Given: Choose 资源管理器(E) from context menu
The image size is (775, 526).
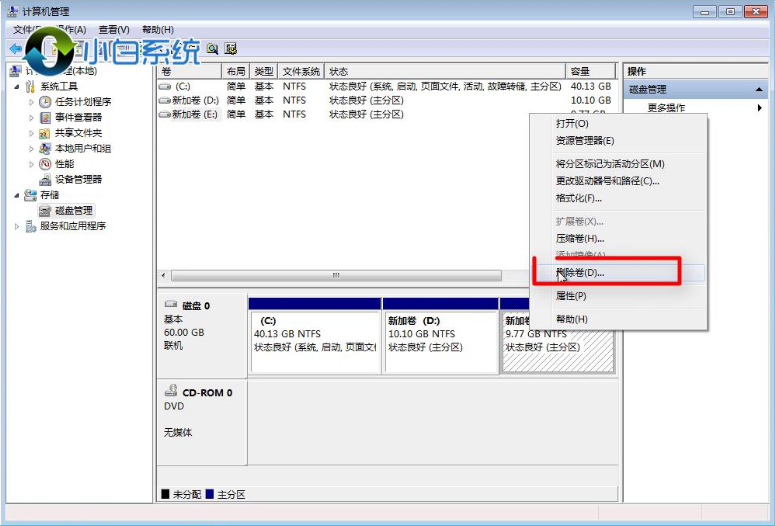Looking at the screenshot, I should (618, 141).
